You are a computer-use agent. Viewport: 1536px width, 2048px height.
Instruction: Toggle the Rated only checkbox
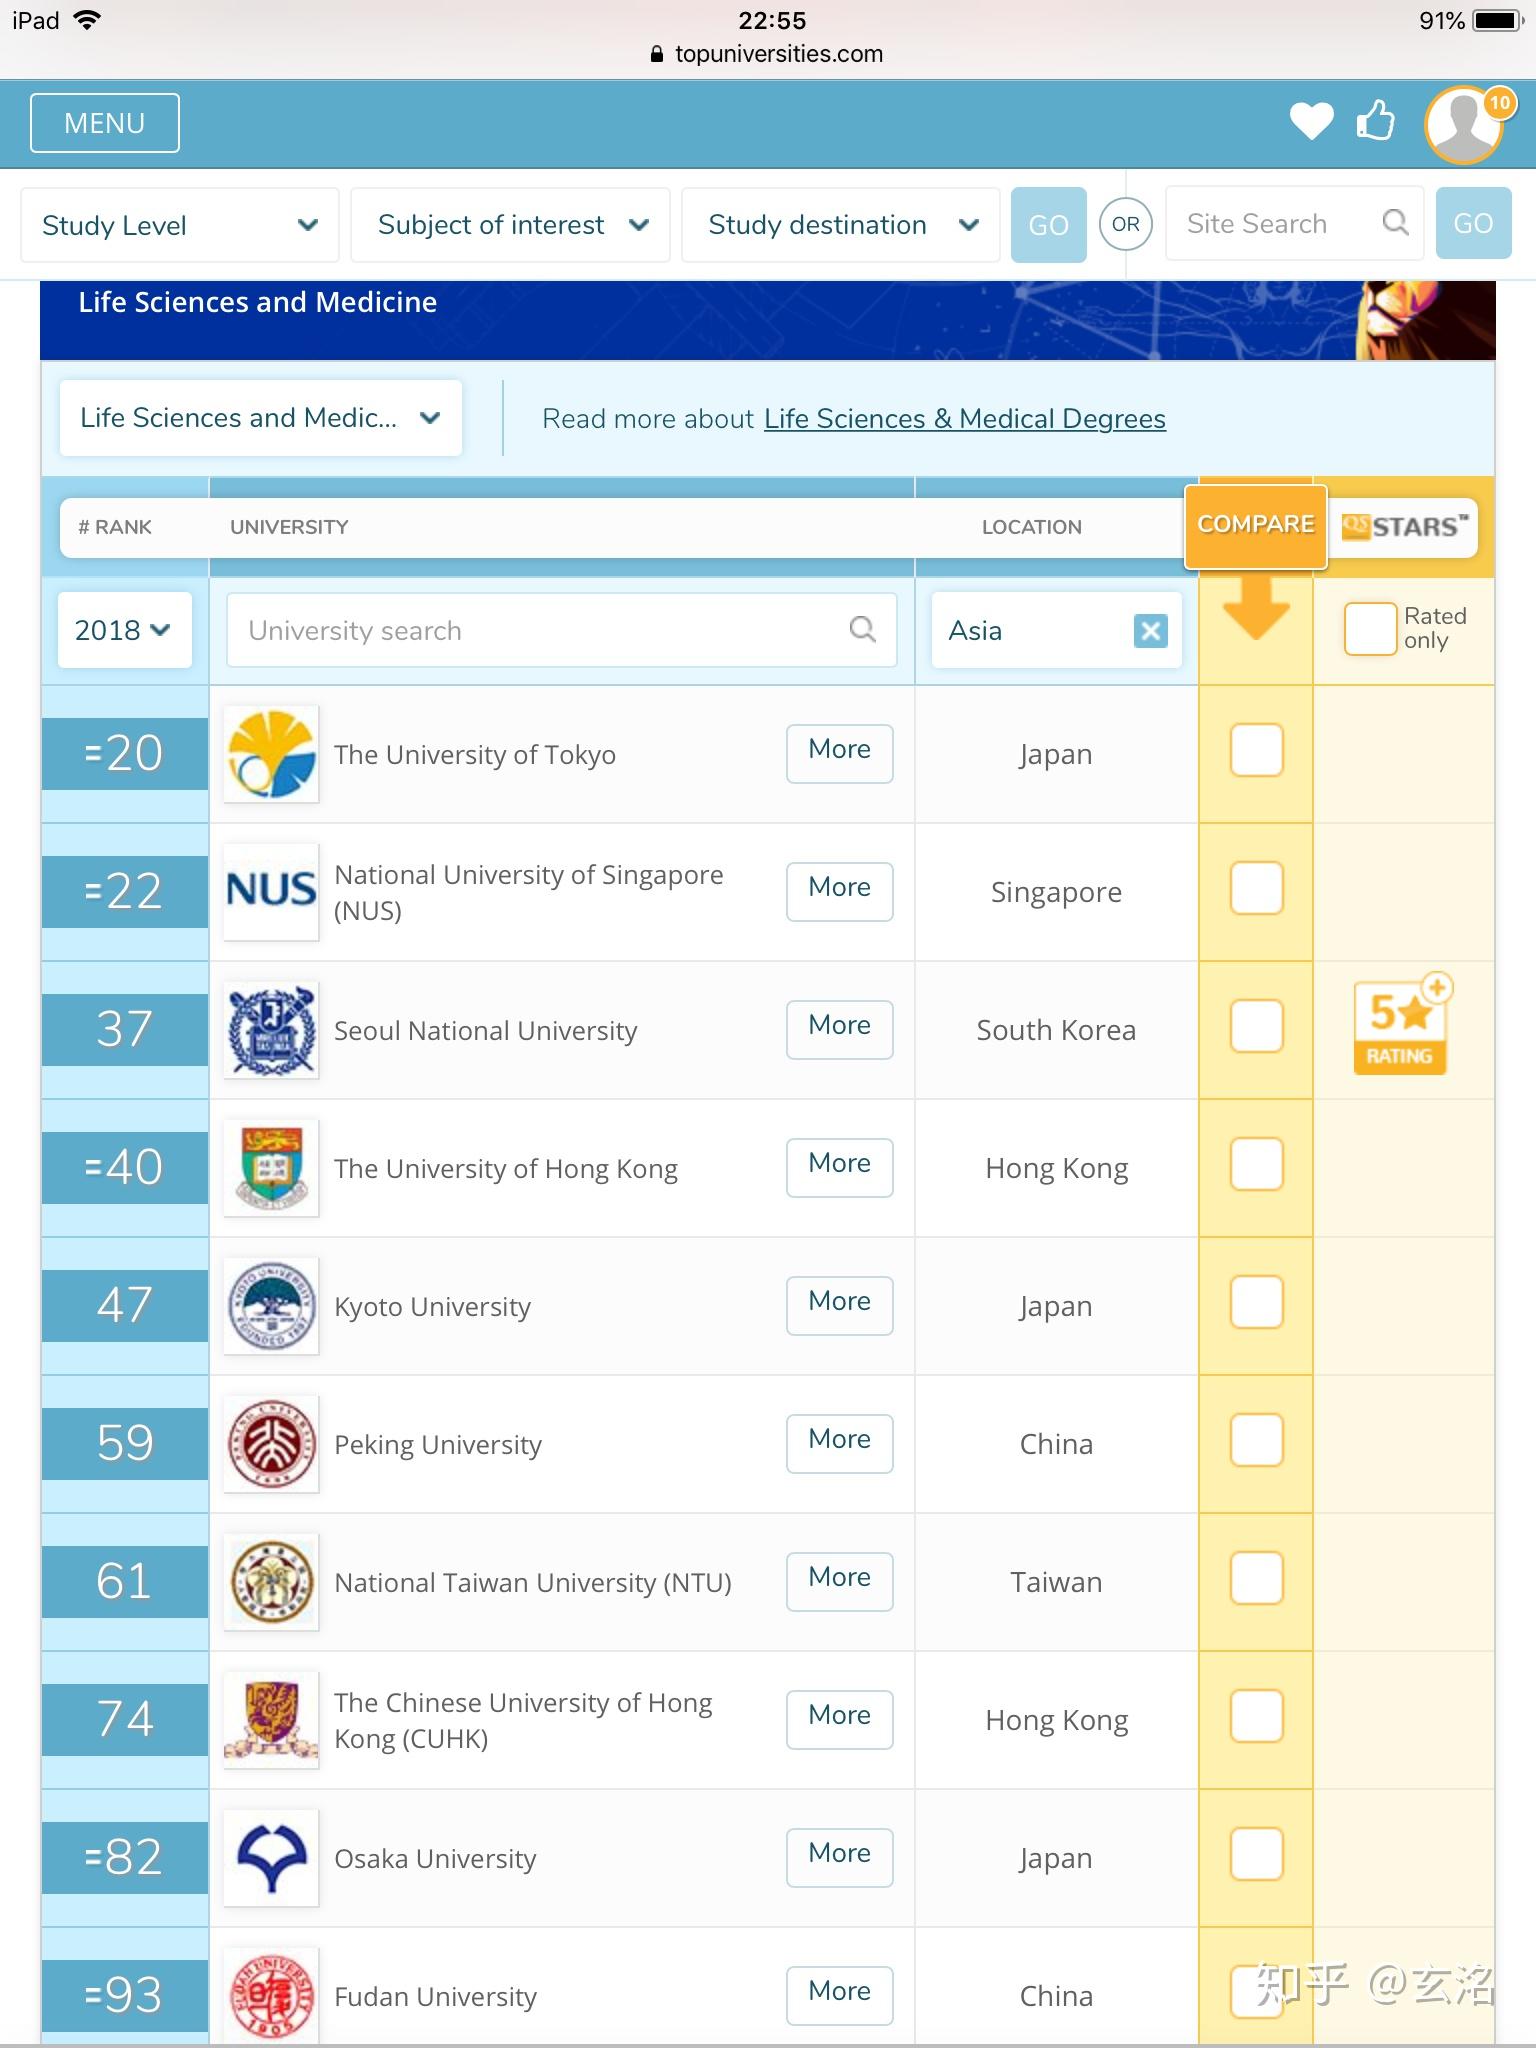pos(1370,628)
